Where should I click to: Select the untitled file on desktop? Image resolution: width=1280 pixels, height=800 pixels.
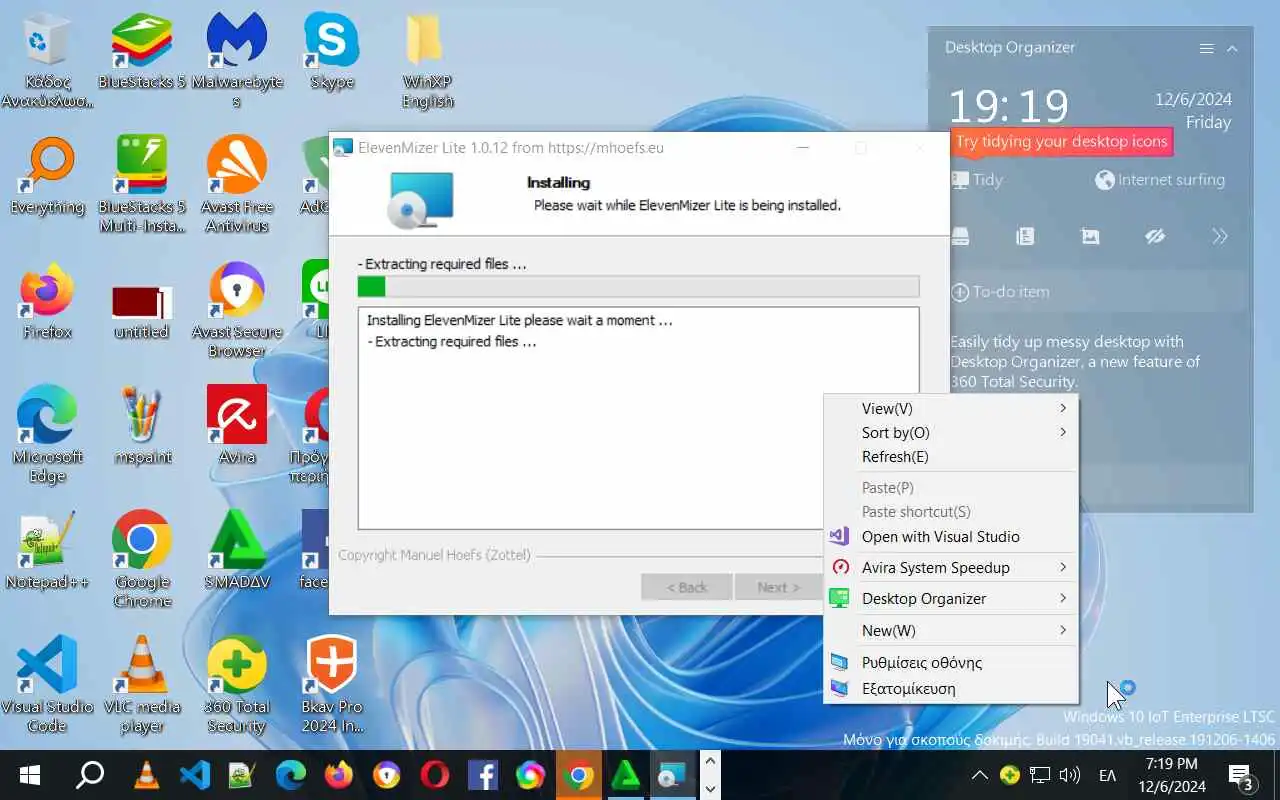142,310
